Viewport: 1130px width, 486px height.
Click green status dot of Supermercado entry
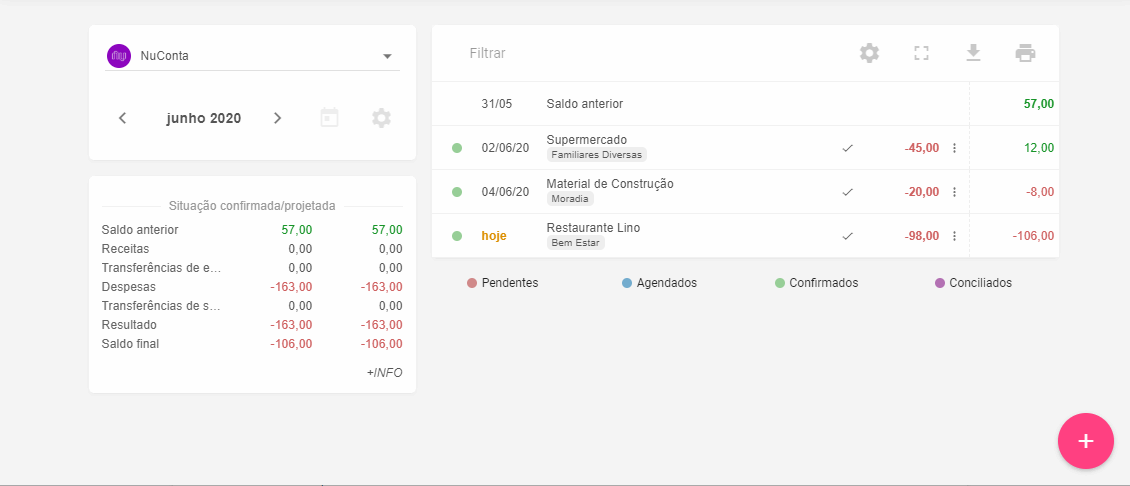(x=457, y=148)
